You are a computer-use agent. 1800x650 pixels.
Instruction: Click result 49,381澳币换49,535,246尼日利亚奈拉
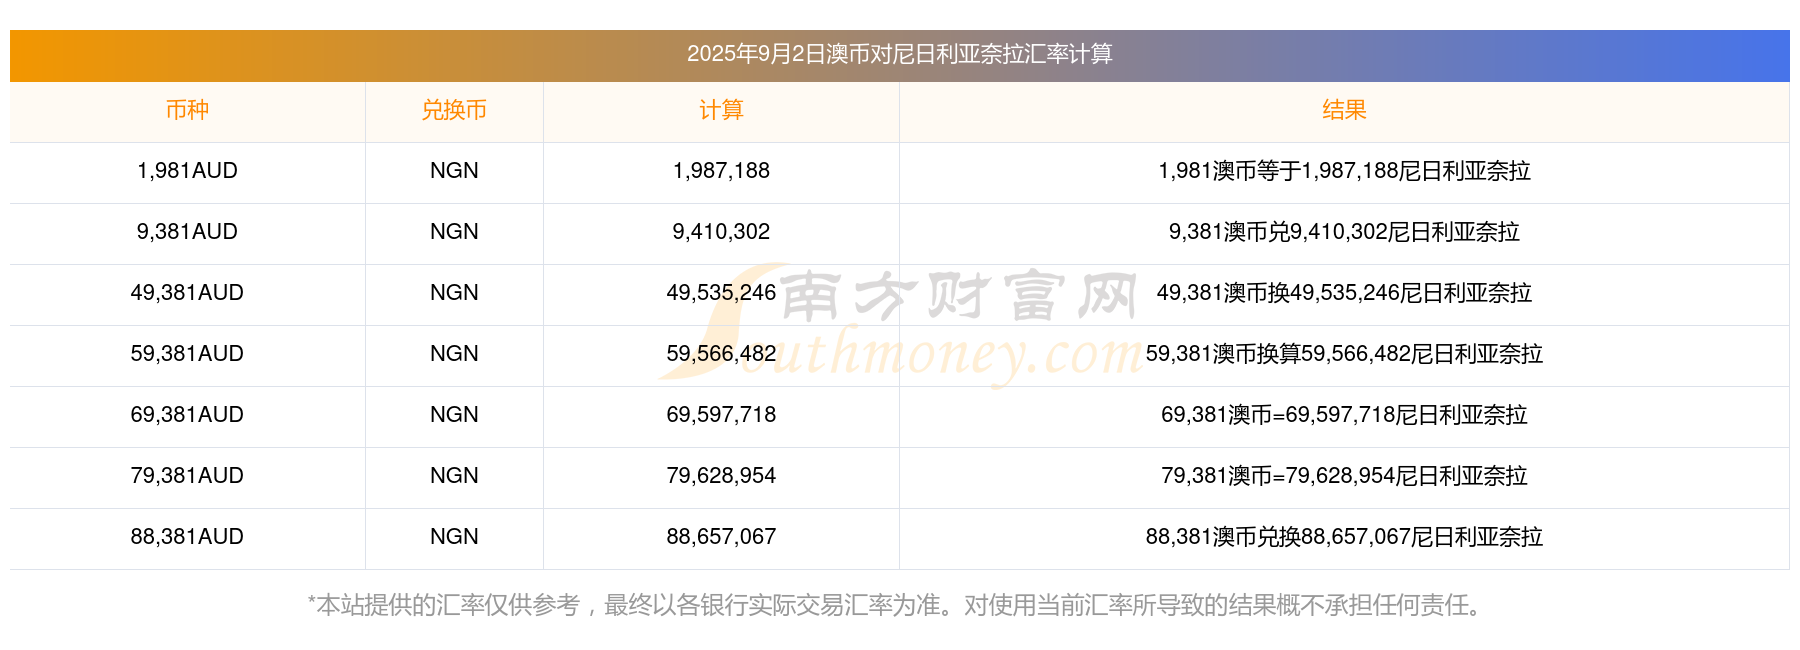[1344, 293]
